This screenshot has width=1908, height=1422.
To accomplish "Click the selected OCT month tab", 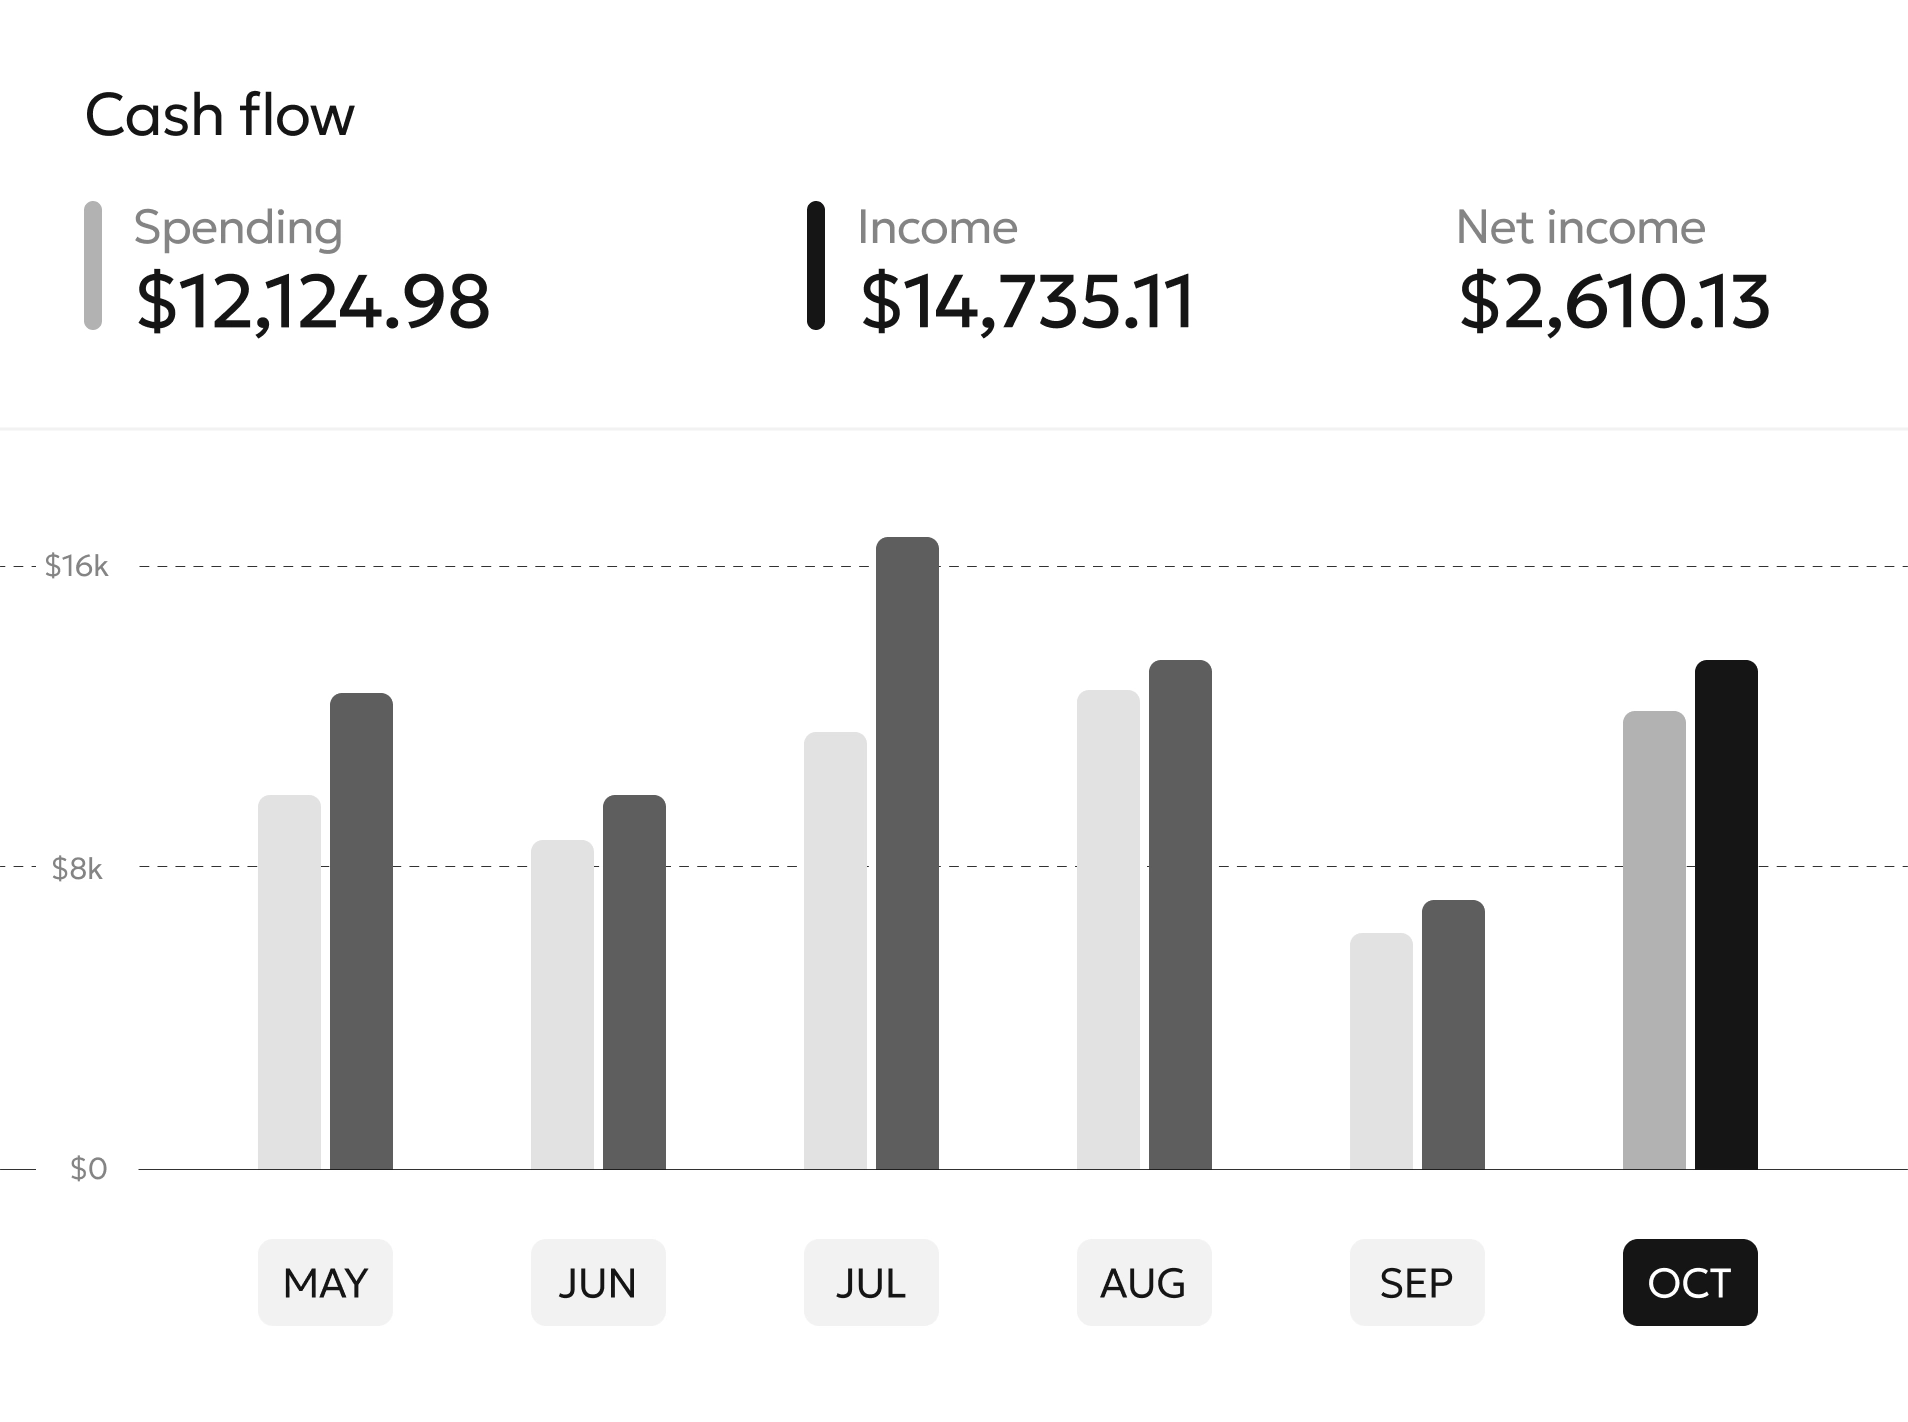I will [x=1690, y=1282].
